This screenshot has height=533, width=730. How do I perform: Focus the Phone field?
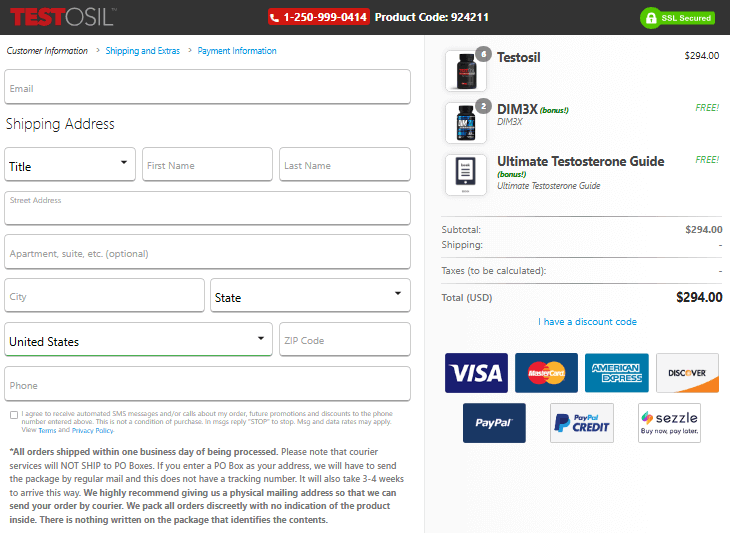click(208, 384)
